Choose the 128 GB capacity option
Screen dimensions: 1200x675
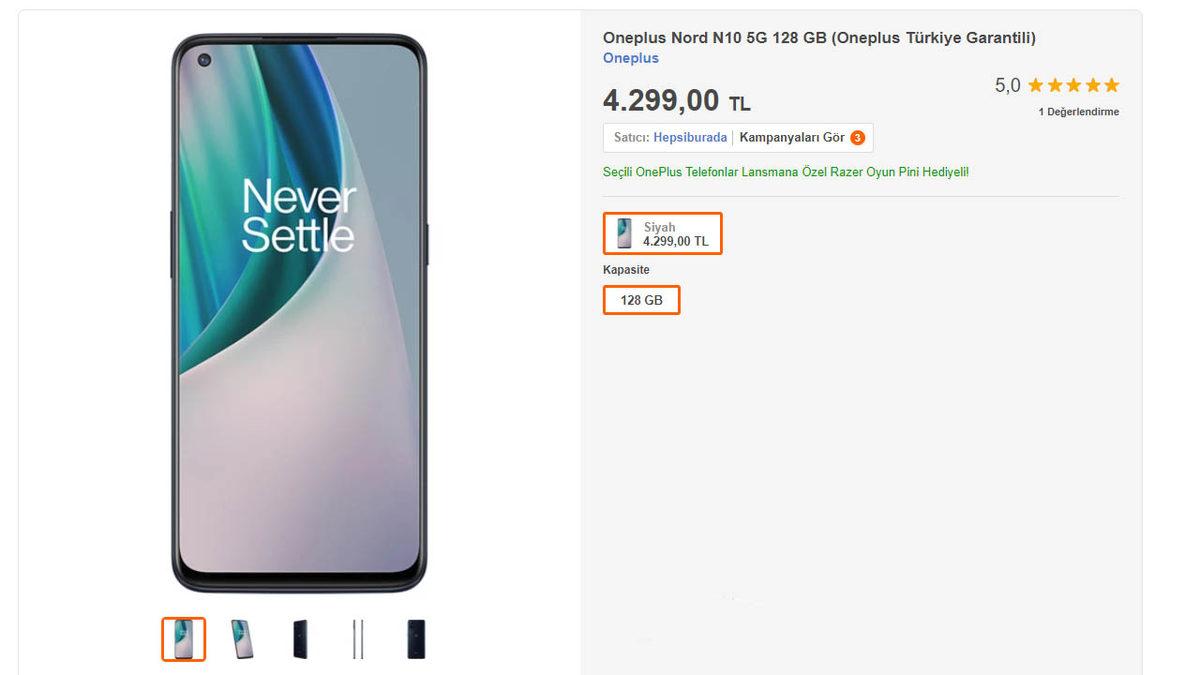click(x=641, y=299)
